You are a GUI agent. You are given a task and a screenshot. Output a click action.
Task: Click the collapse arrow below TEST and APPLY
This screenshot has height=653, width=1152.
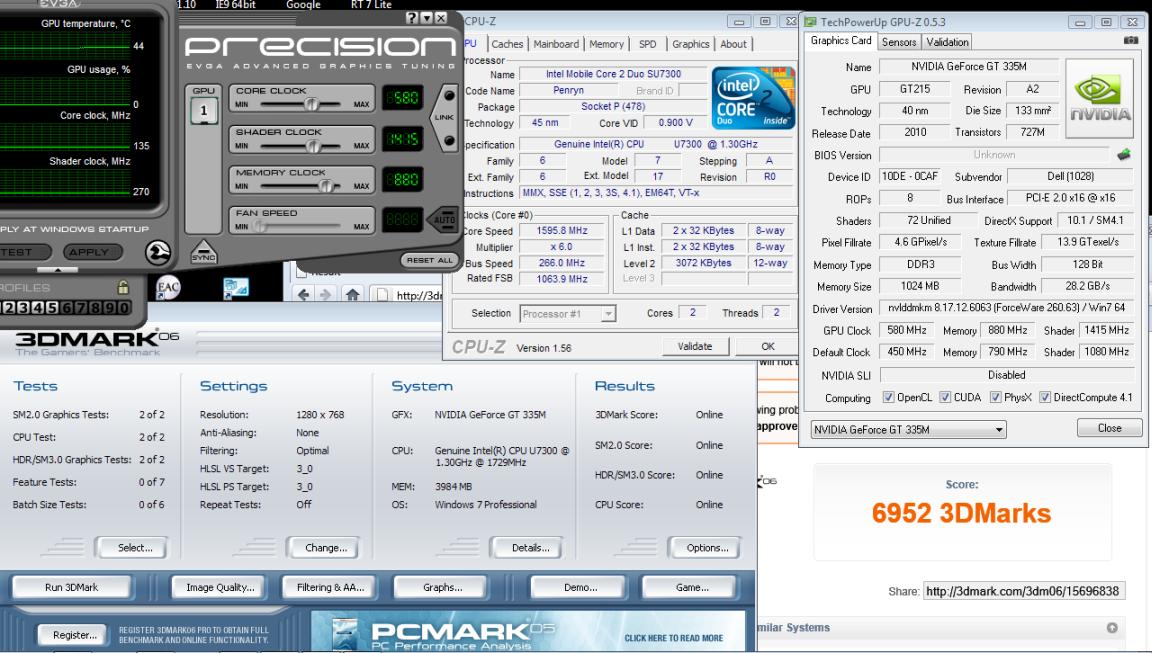tap(57, 270)
